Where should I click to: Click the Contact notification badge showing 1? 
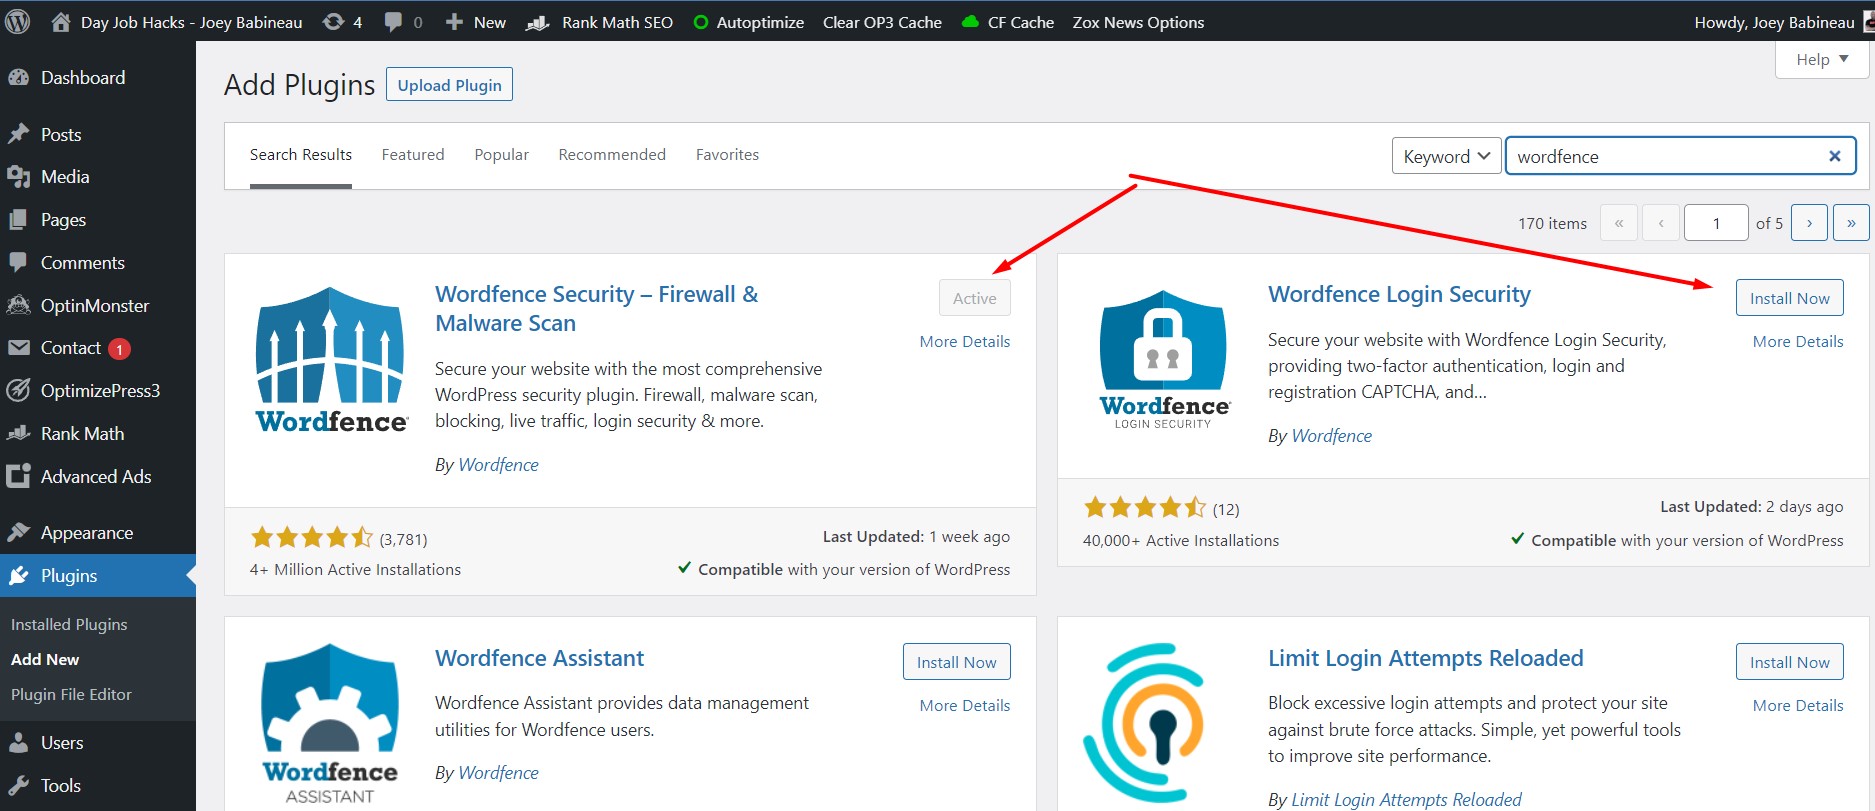pos(119,349)
